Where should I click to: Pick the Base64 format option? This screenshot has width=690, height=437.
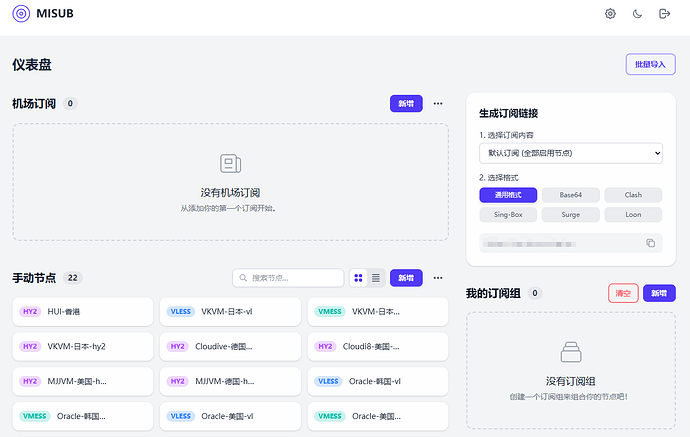570,195
